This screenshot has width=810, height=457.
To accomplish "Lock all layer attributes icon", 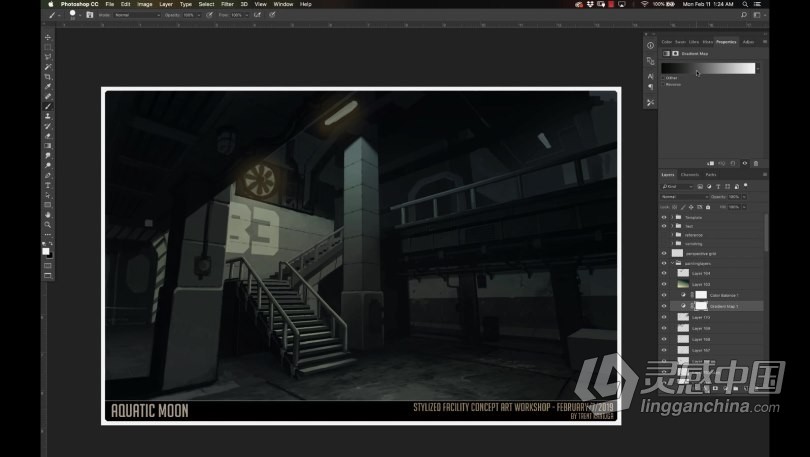I will (x=708, y=207).
